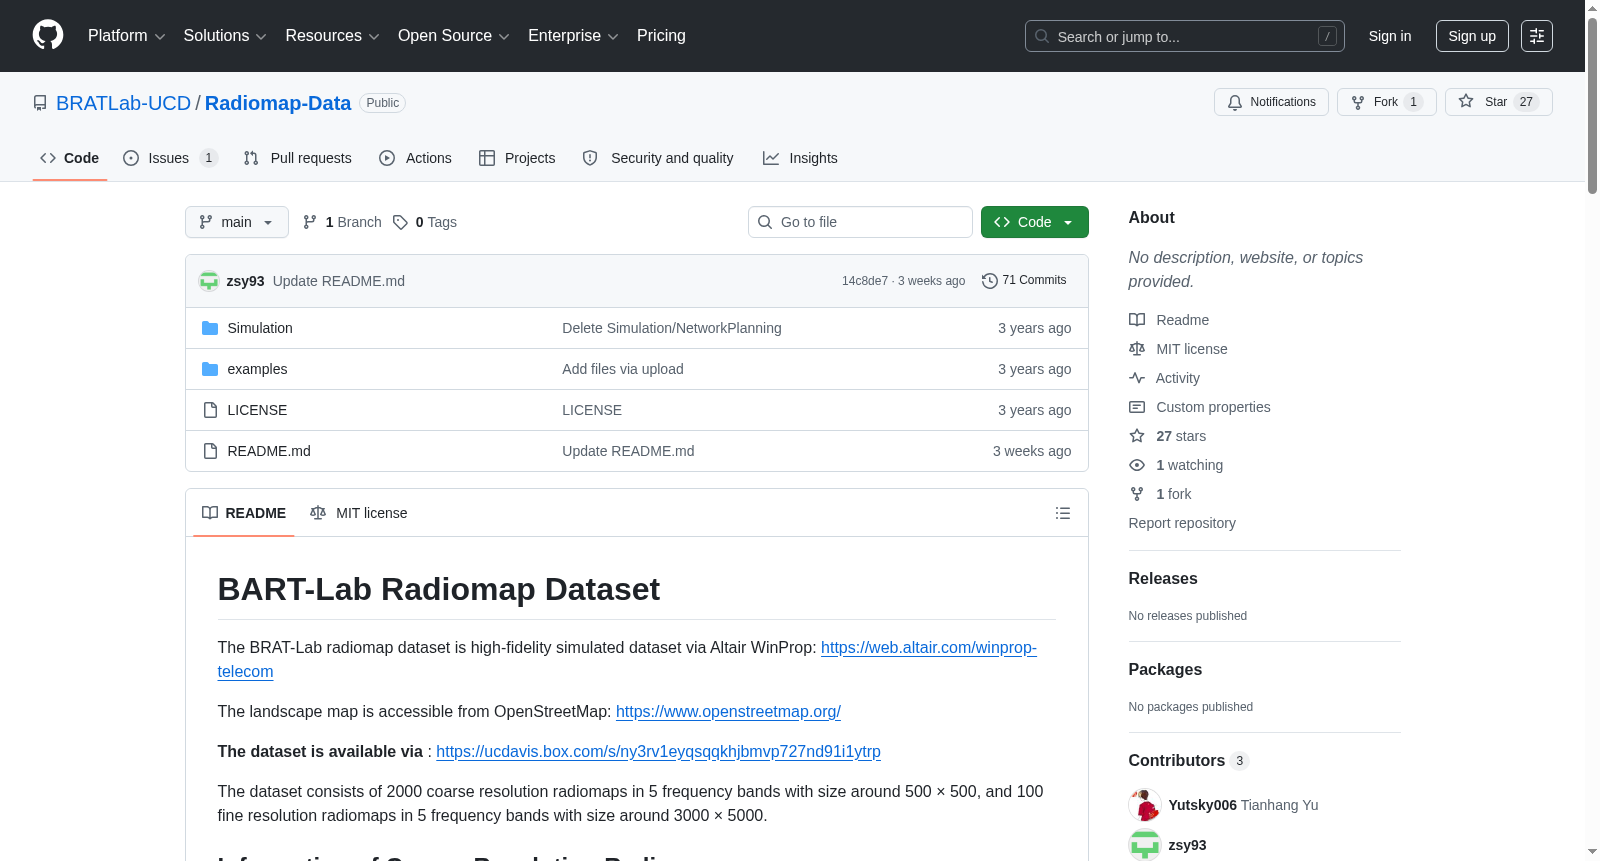Open the OpenStreetMap link
This screenshot has width=1600, height=861.
tap(728, 712)
